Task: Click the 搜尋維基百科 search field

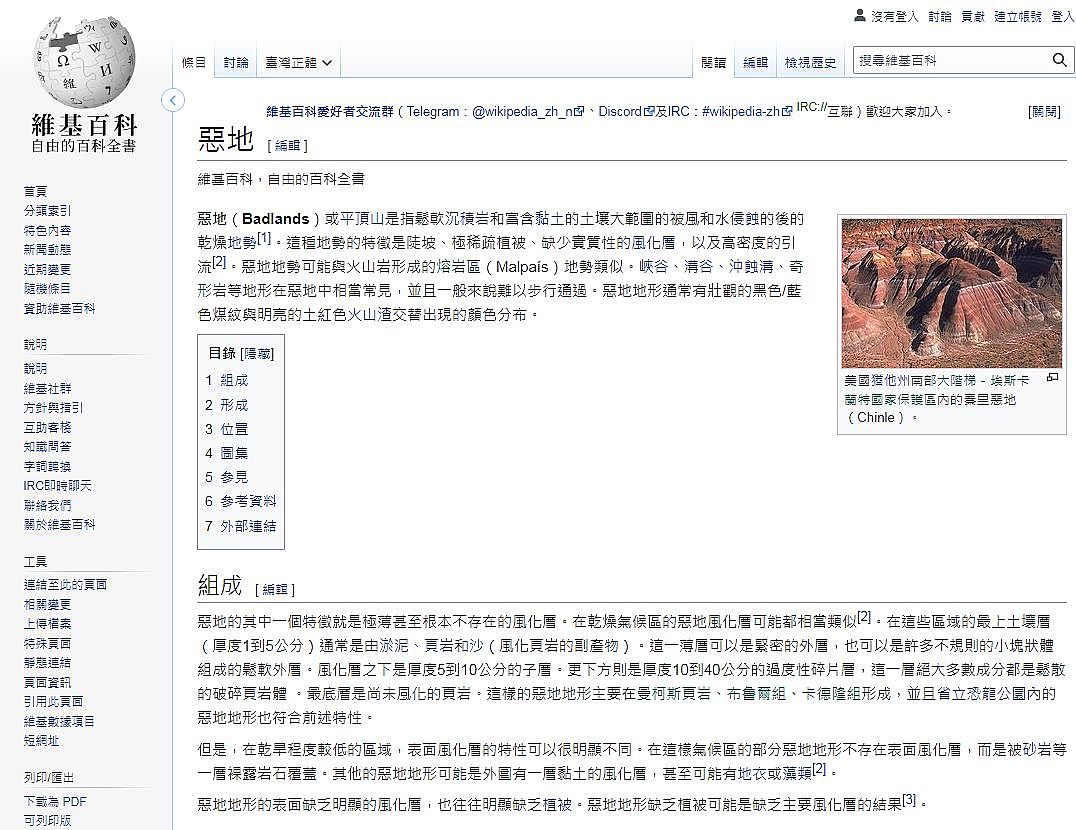Action: (x=950, y=61)
